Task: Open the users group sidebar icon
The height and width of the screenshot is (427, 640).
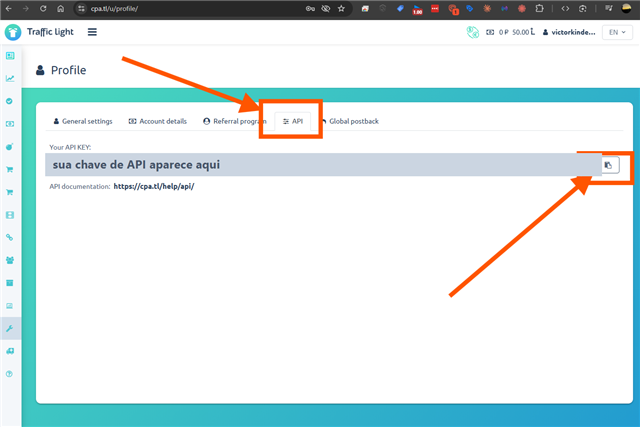Action: 10,260
